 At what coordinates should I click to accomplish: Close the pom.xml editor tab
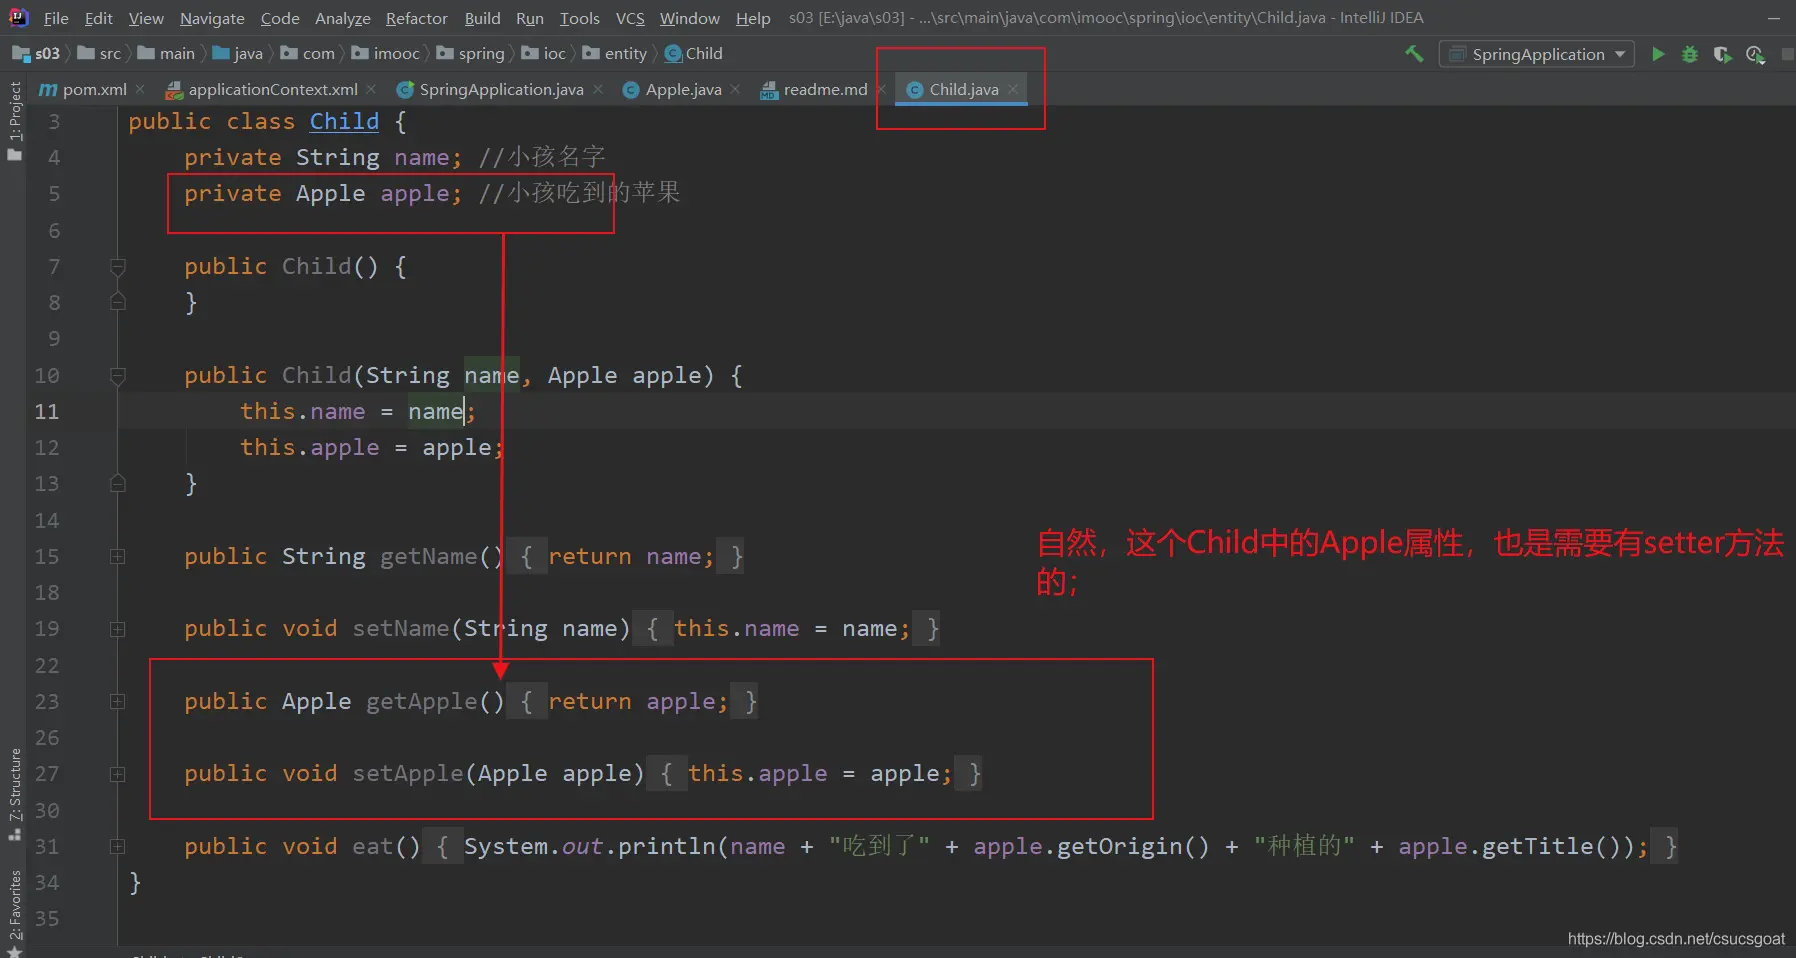(x=140, y=90)
